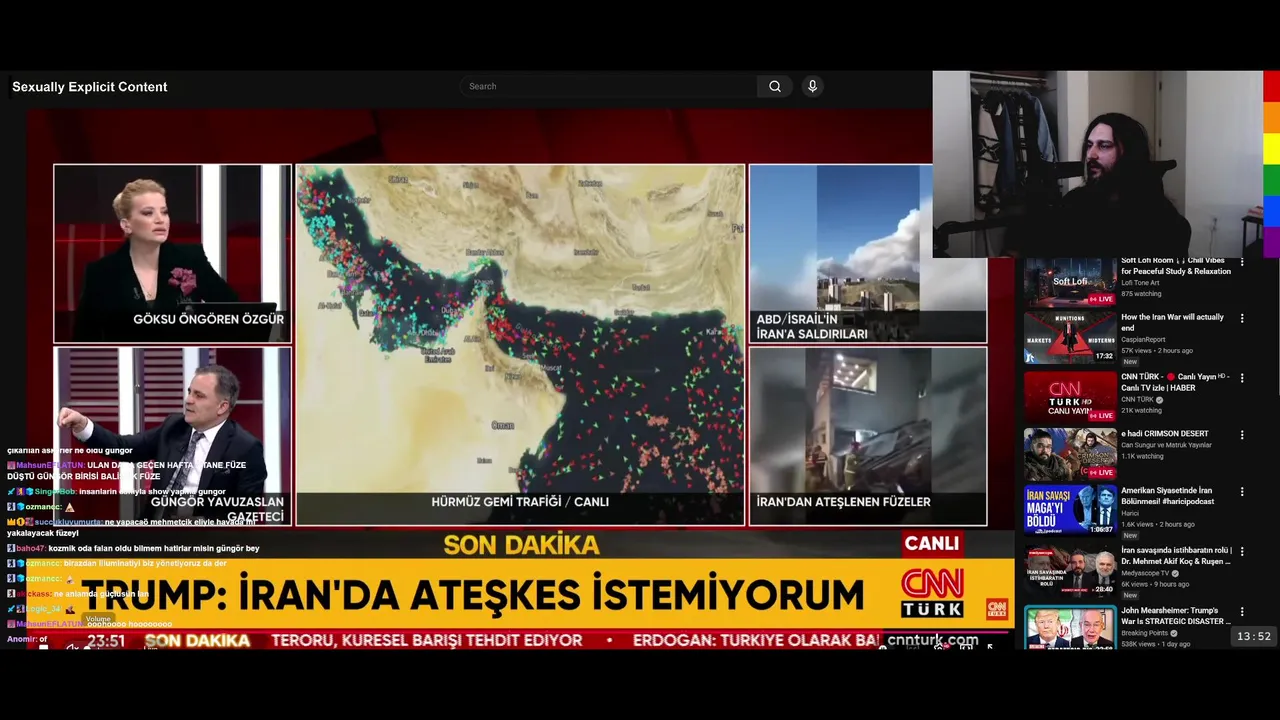Open options menu for CNN TÜRK Canlı Yayın
This screenshot has height=720, width=1280.
[x=1242, y=378]
